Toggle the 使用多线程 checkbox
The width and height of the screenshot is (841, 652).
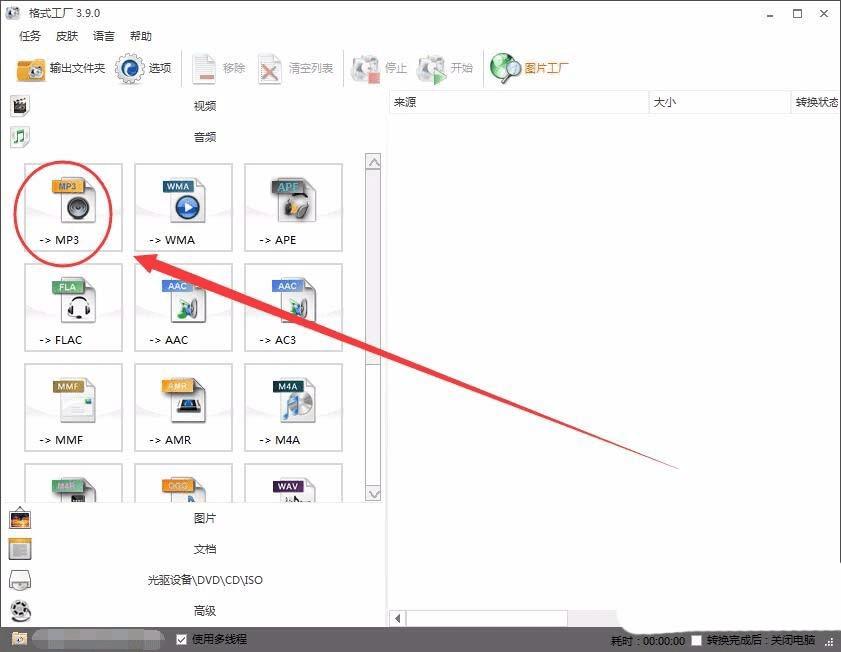[181, 639]
